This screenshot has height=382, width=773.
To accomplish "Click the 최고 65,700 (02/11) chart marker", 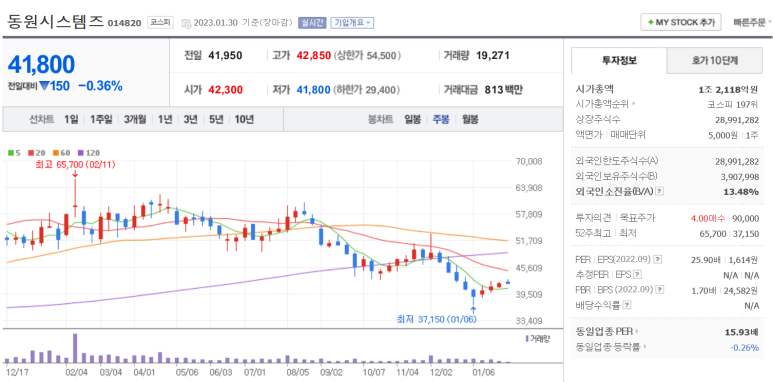I will 75,165.
